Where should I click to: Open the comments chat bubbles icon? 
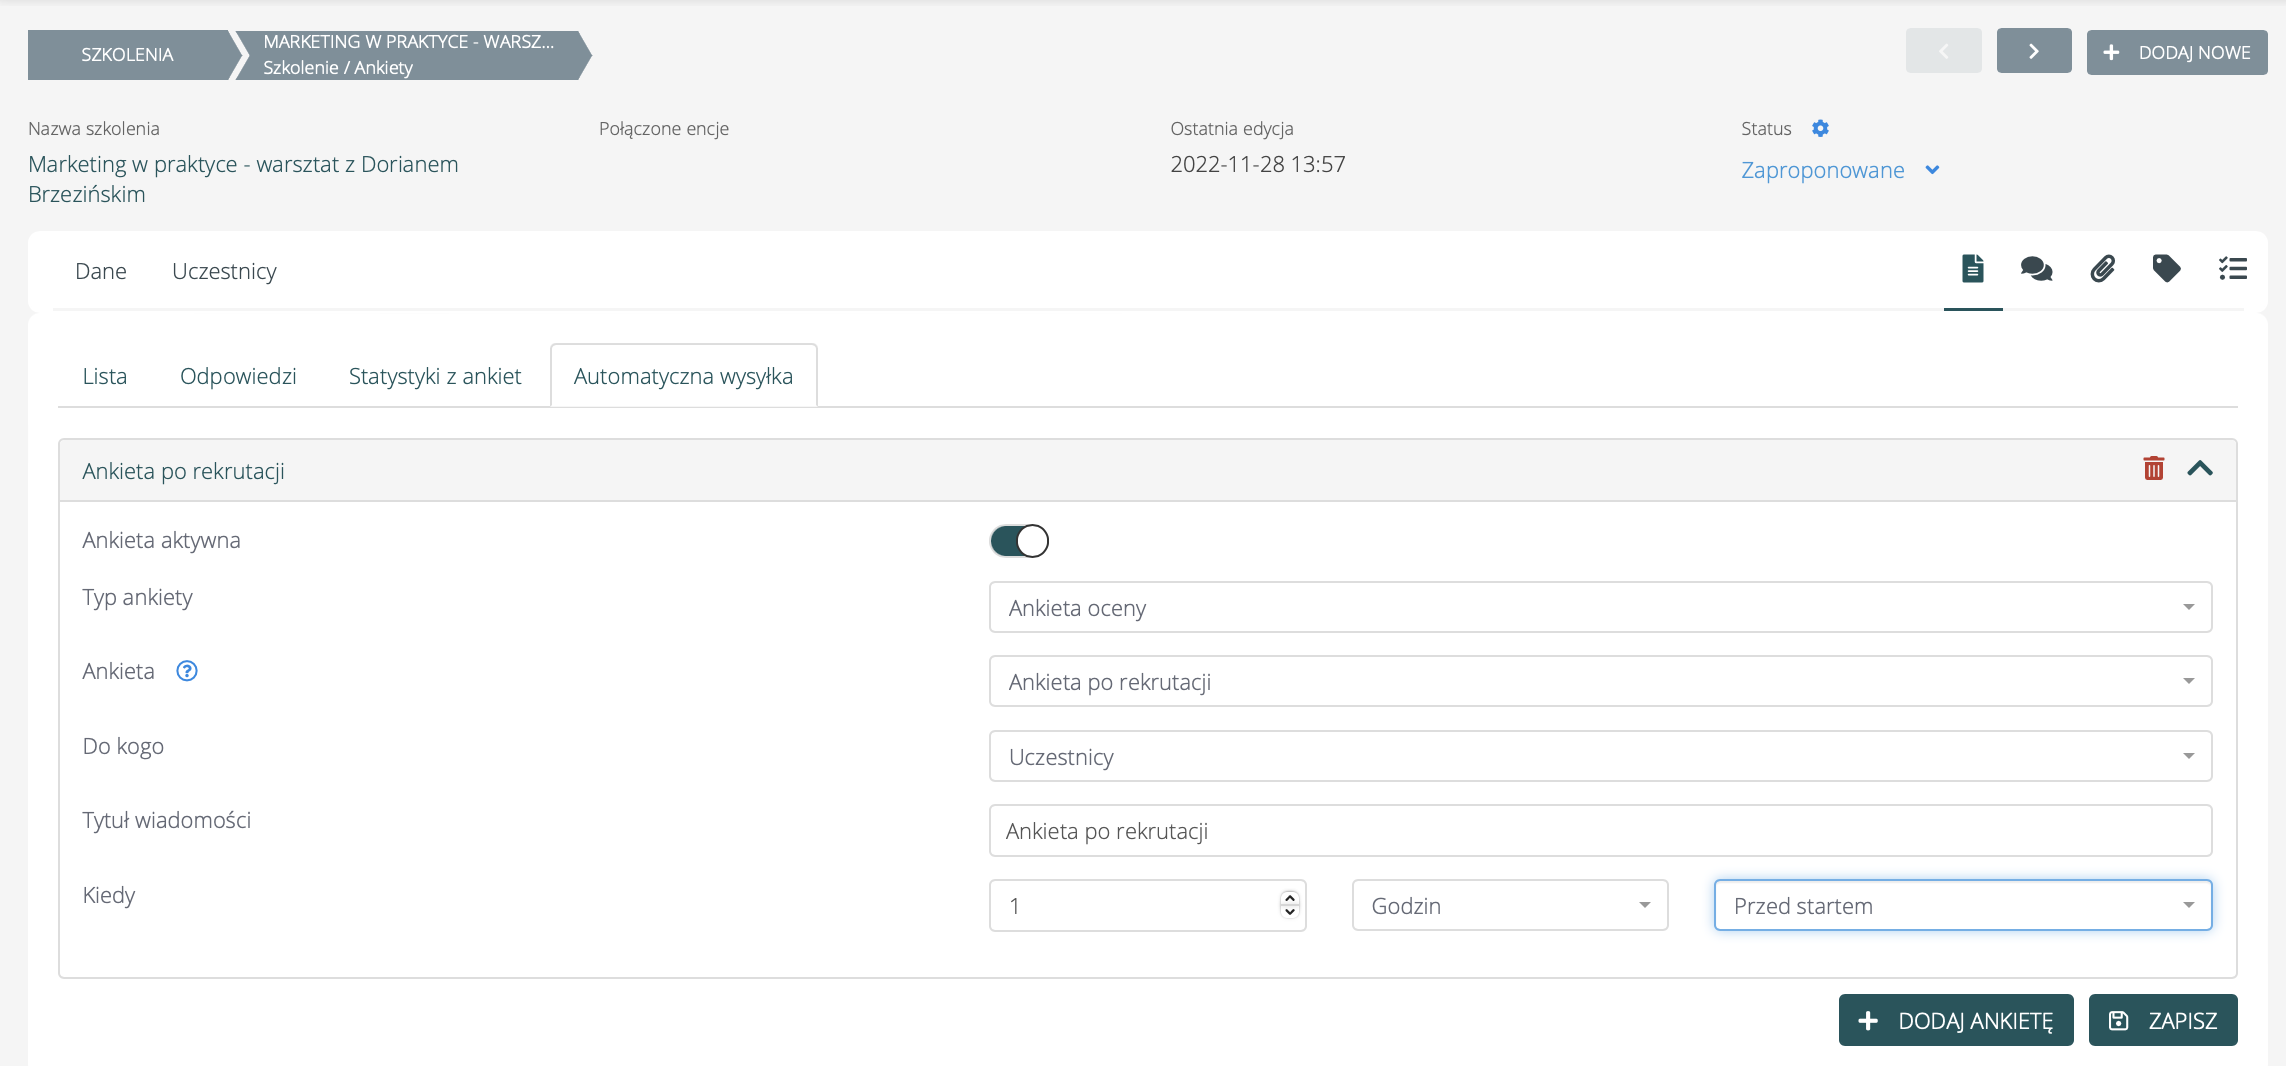point(2036,269)
